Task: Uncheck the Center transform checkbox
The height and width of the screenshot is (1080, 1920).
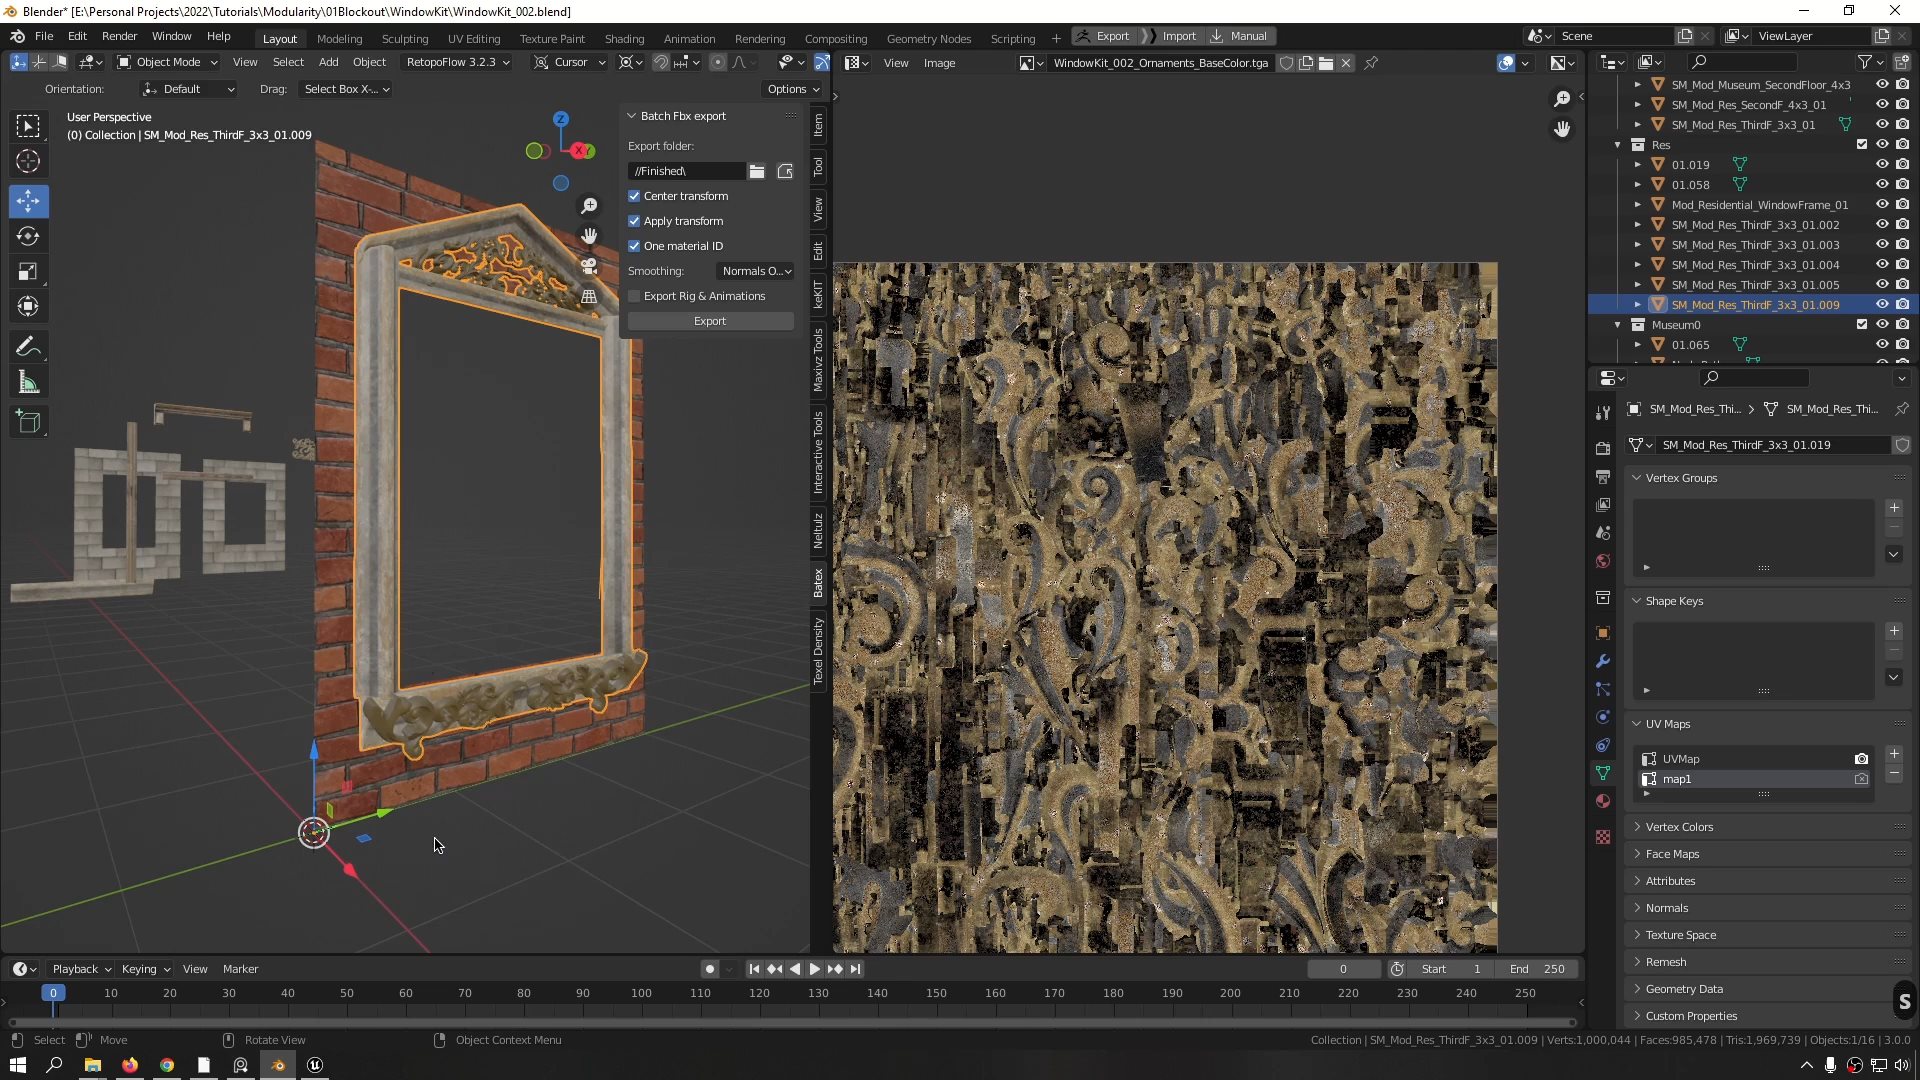Action: (x=634, y=196)
